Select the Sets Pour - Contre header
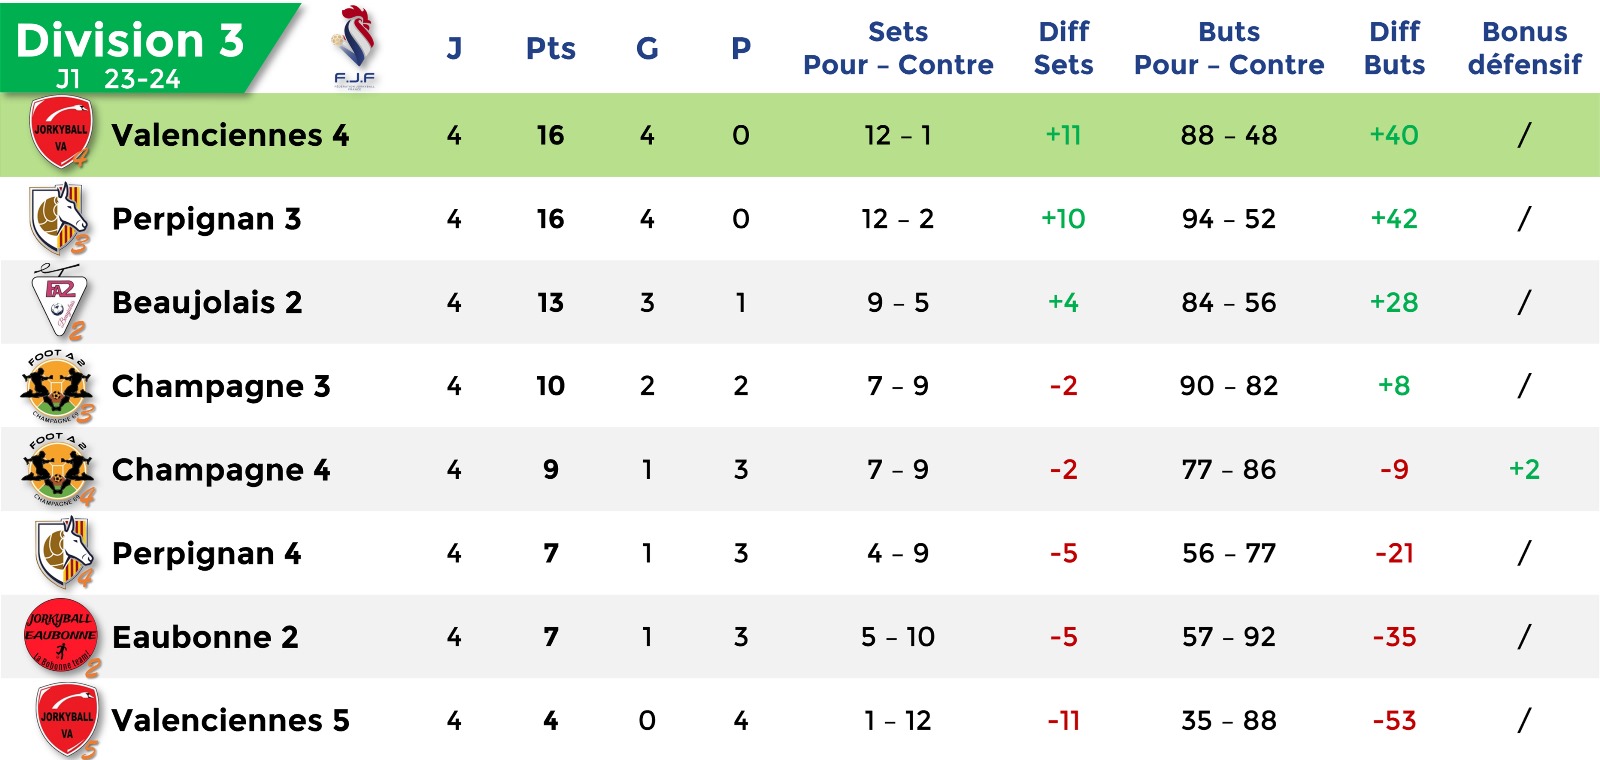 tap(898, 48)
